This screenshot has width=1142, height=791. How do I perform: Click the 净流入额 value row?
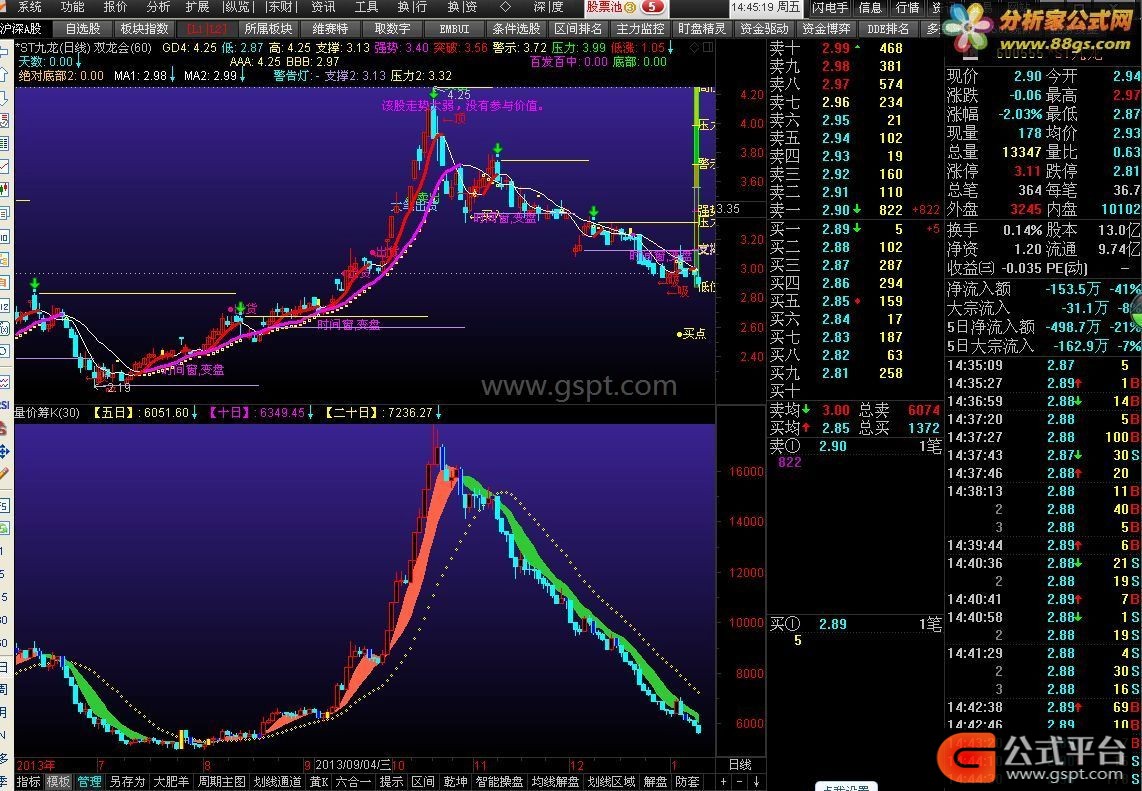pos(1043,289)
